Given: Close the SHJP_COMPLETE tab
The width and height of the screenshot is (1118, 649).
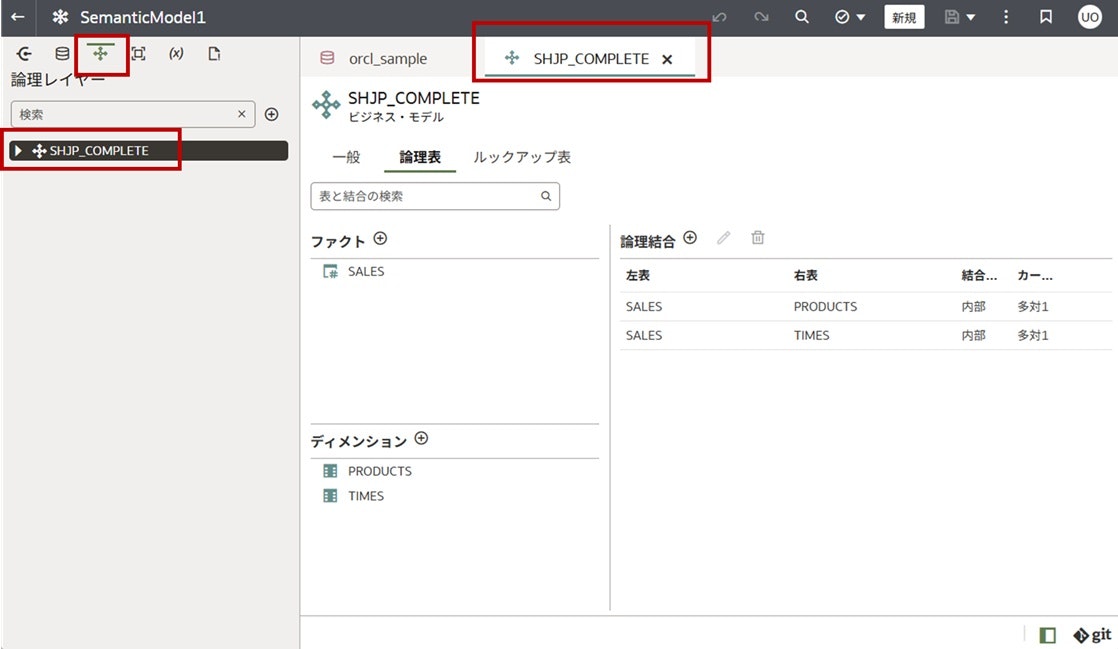Looking at the screenshot, I should tap(667, 59).
